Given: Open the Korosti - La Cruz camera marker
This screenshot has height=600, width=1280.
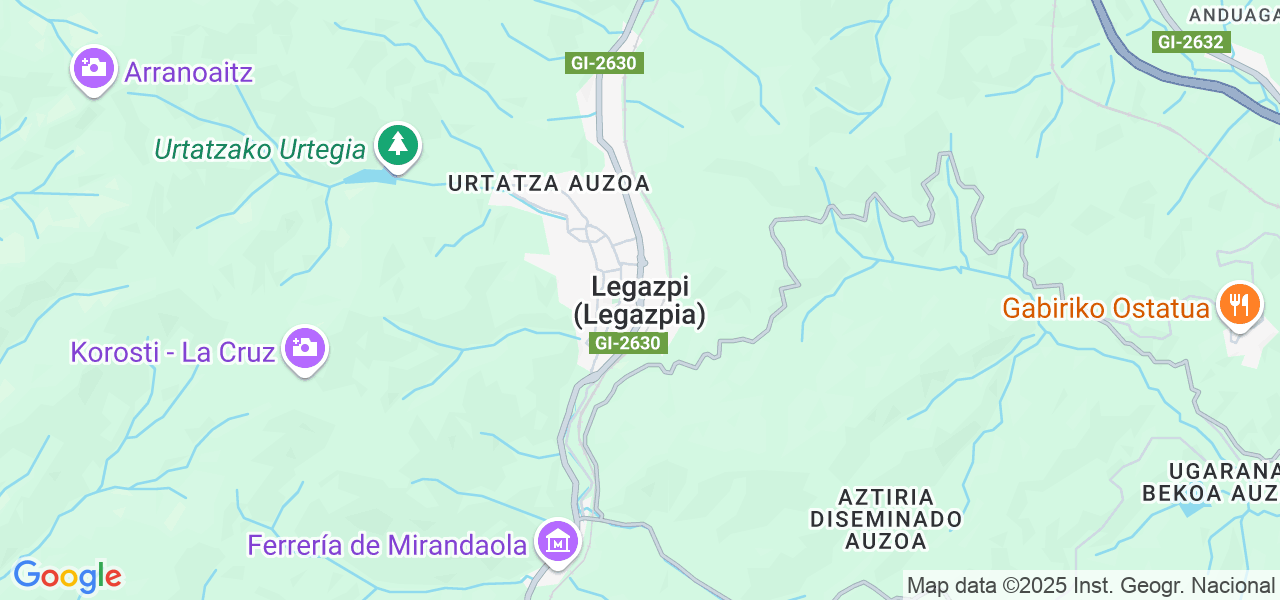Looking at the screenshot, I should pyautogui.click(x=305, y=350).
